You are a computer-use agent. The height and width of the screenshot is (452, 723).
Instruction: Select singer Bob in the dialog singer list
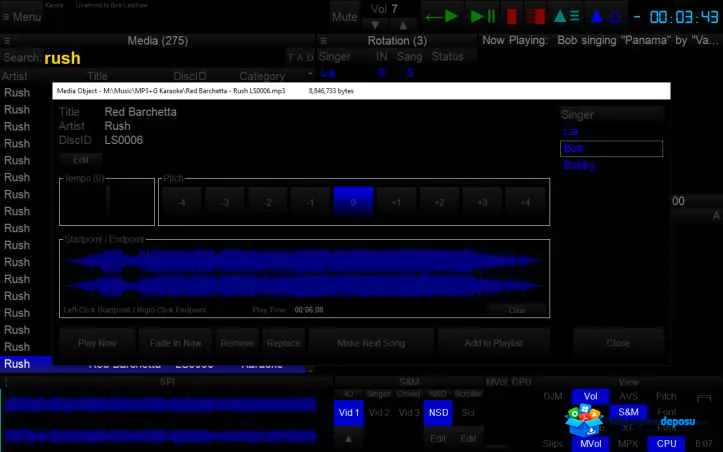click(x=611, y=149)
